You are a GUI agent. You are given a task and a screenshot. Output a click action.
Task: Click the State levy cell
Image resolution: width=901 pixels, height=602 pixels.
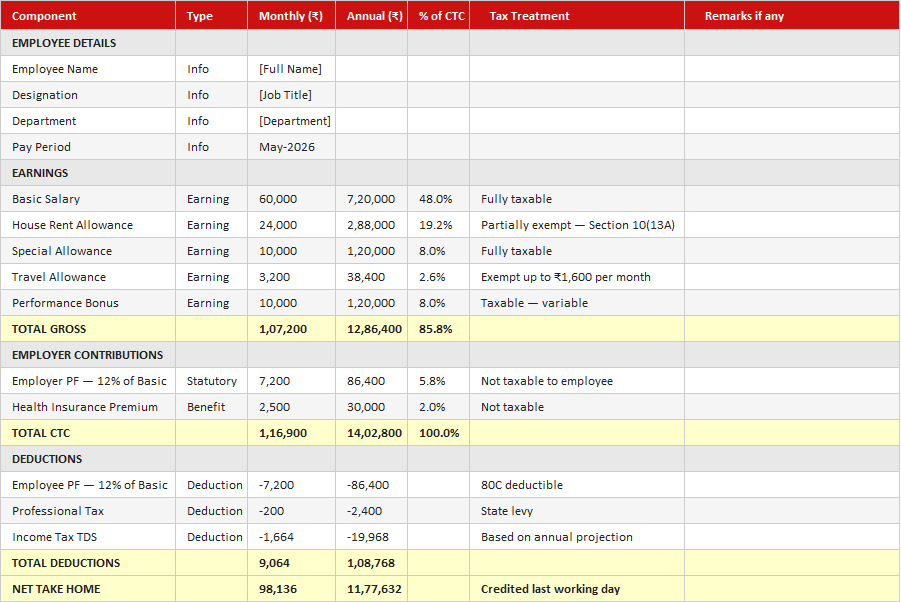(577, 511)
